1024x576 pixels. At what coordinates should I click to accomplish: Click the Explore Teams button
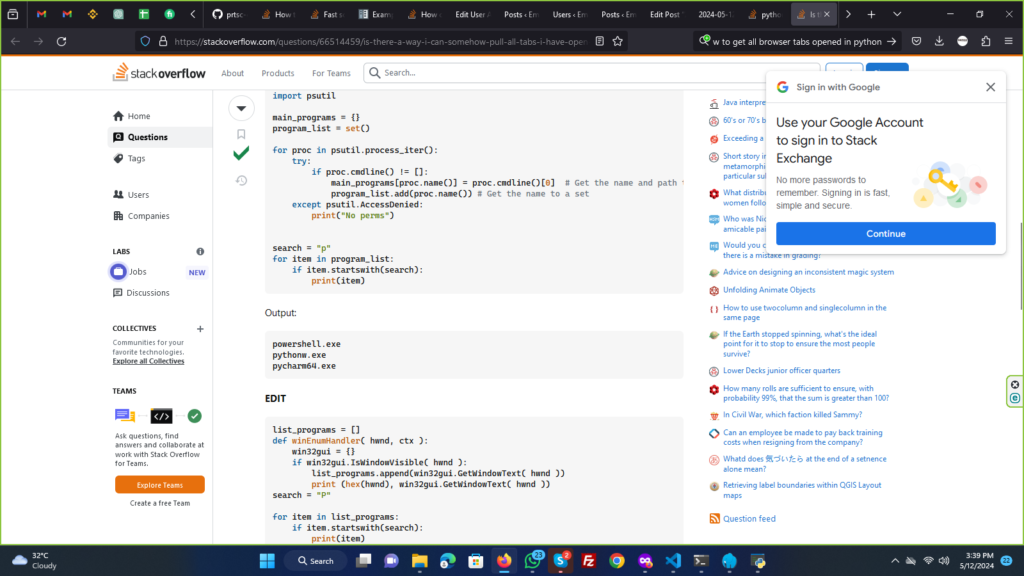pyautogui.click(x=160, y=485)
